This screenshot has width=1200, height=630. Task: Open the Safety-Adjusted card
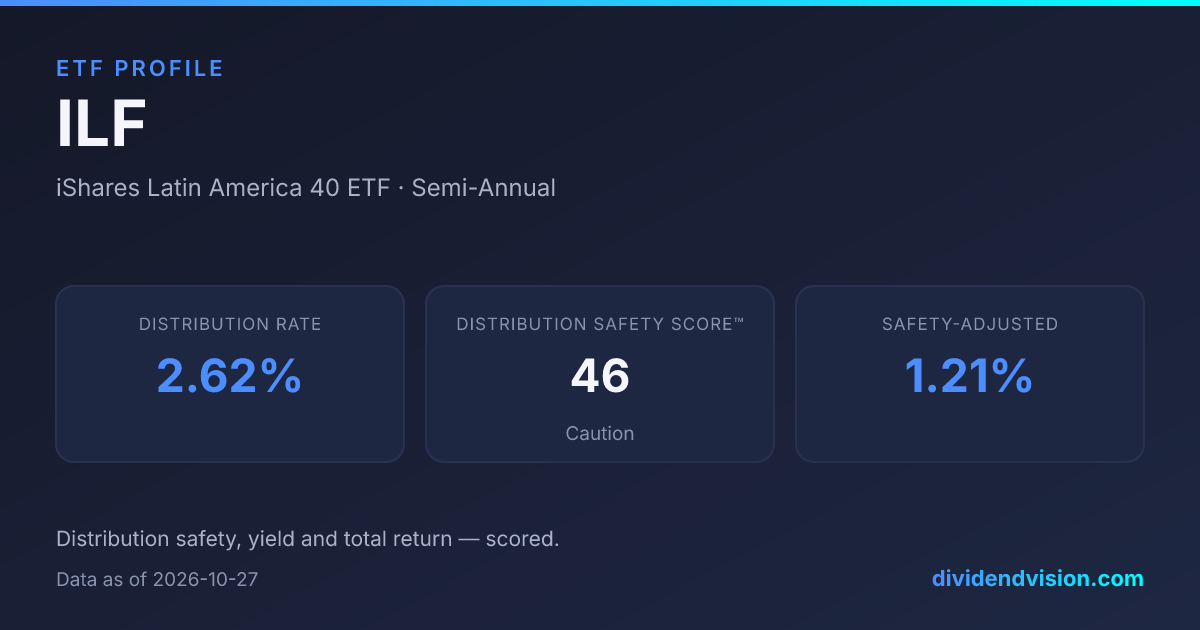click(970, 374)
